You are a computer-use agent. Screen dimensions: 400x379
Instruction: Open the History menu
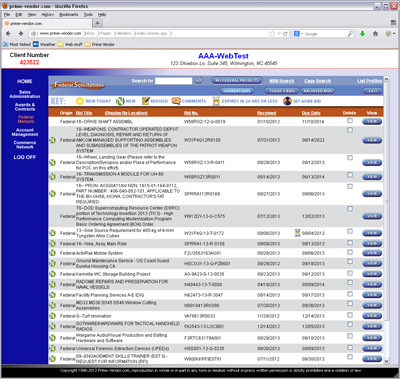[47, 15]
